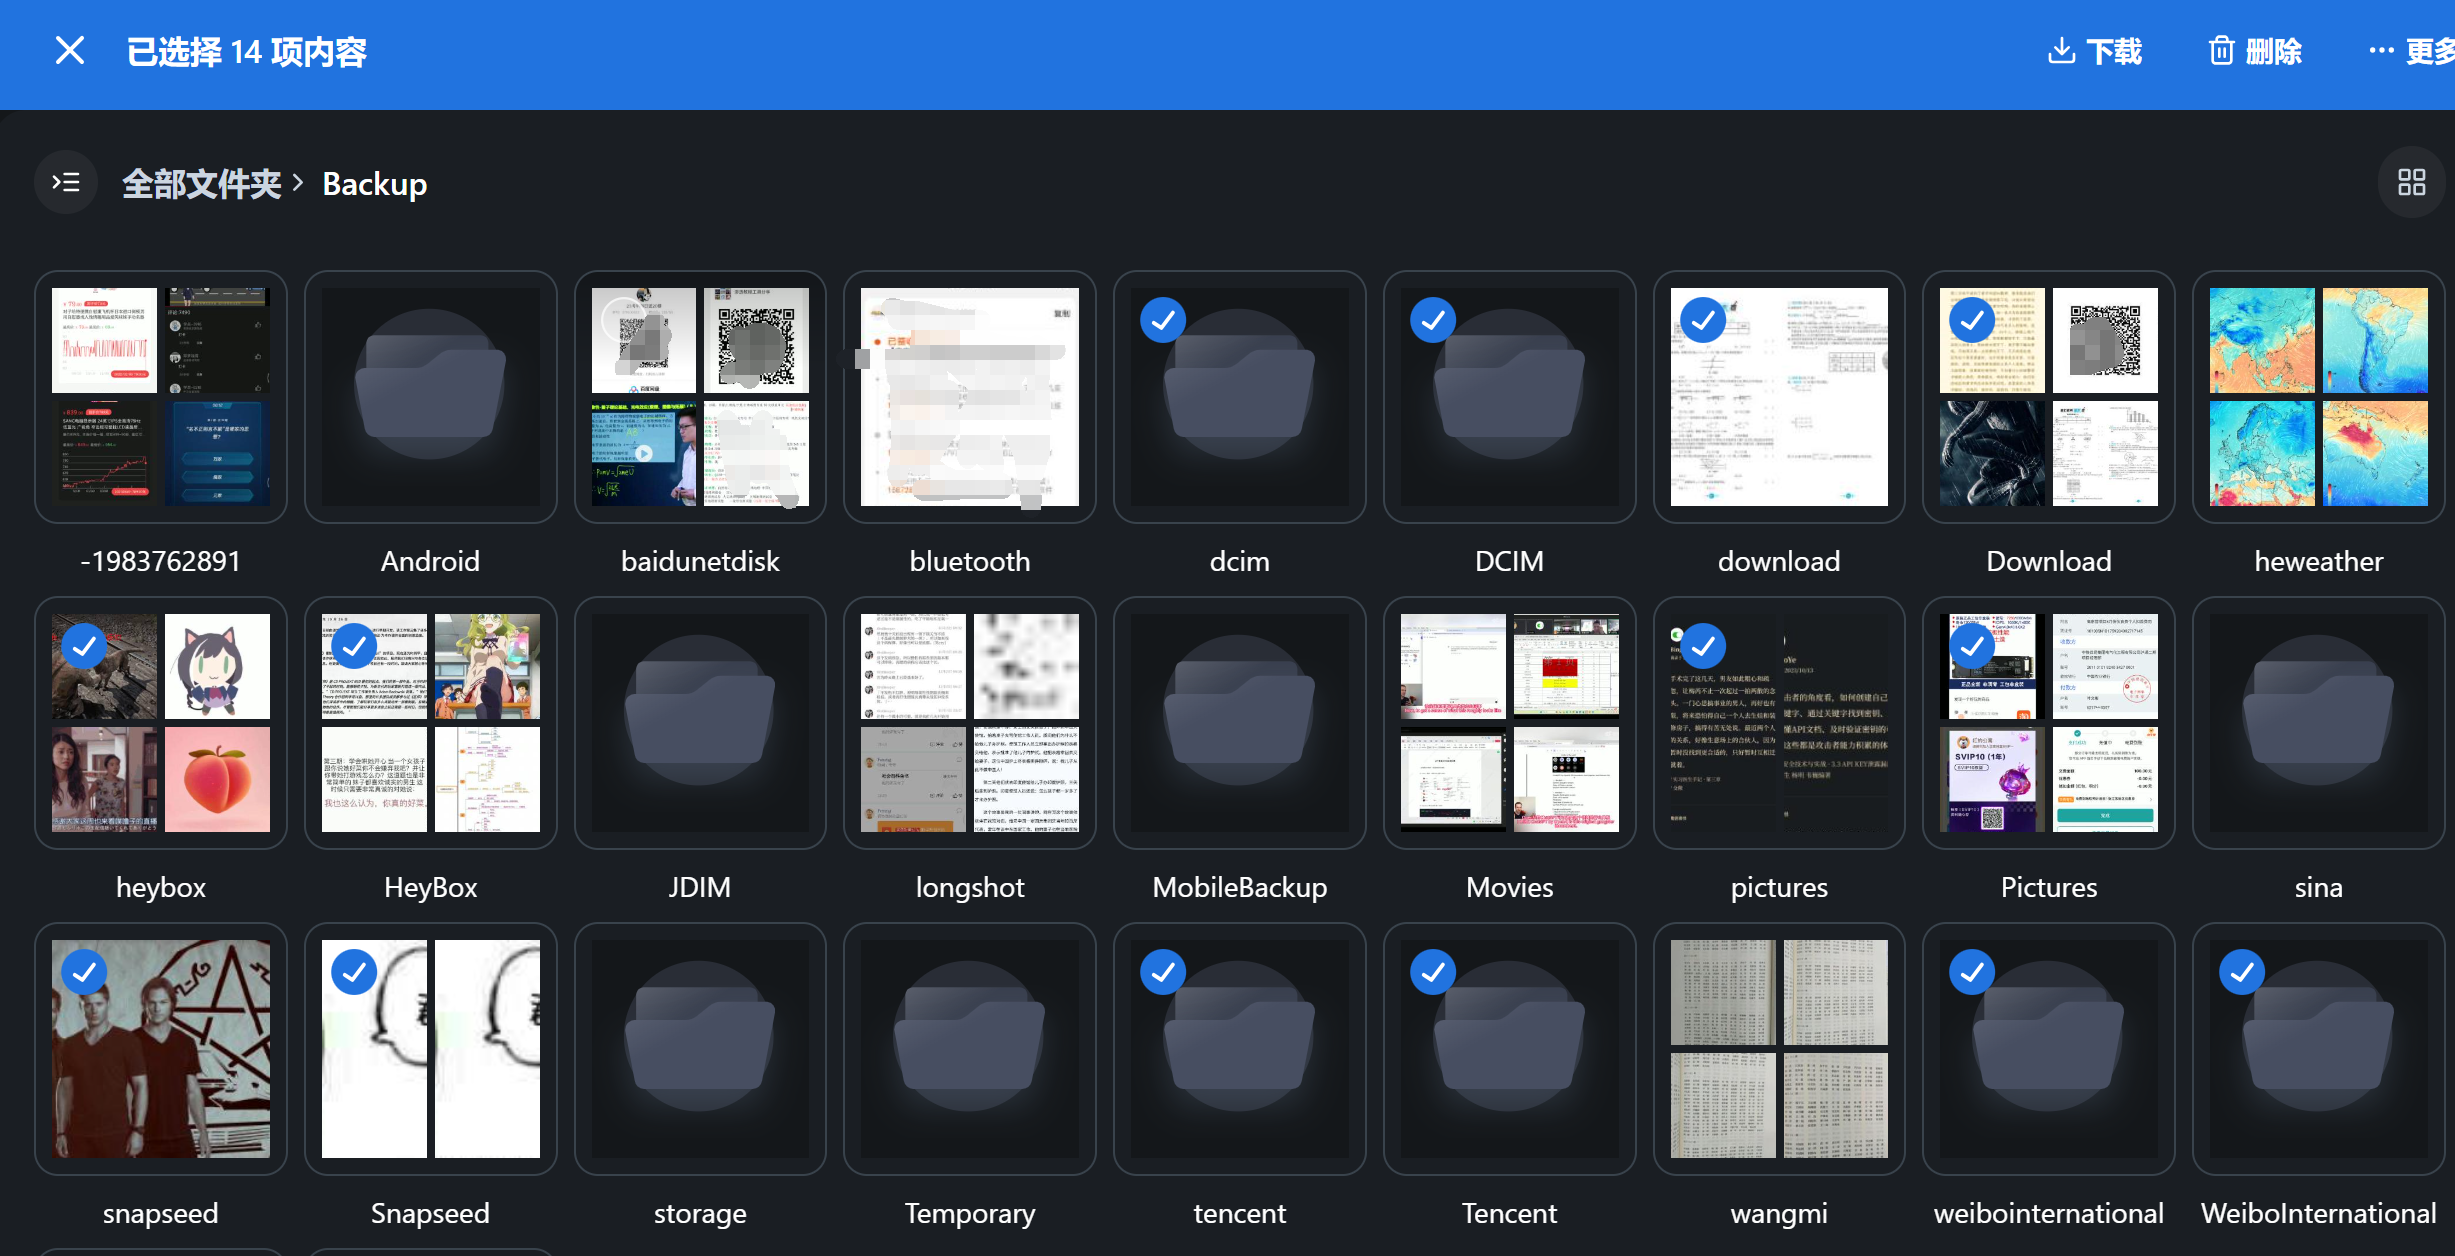This screenshot has width=2455, height=1256.
Task: Click the download icon in top bar
Action: tap(2061, 50)
